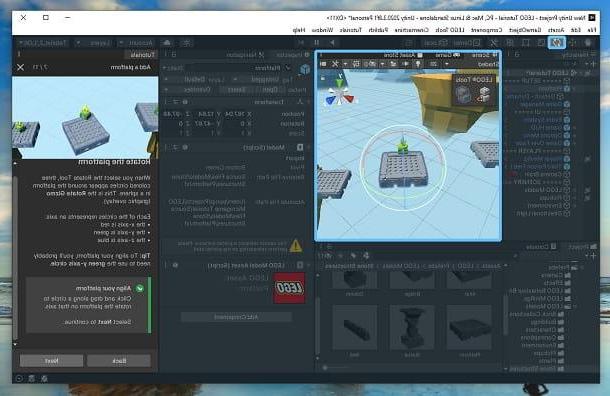Click the Add Component button
610x396 pixels.
(236, 317)
